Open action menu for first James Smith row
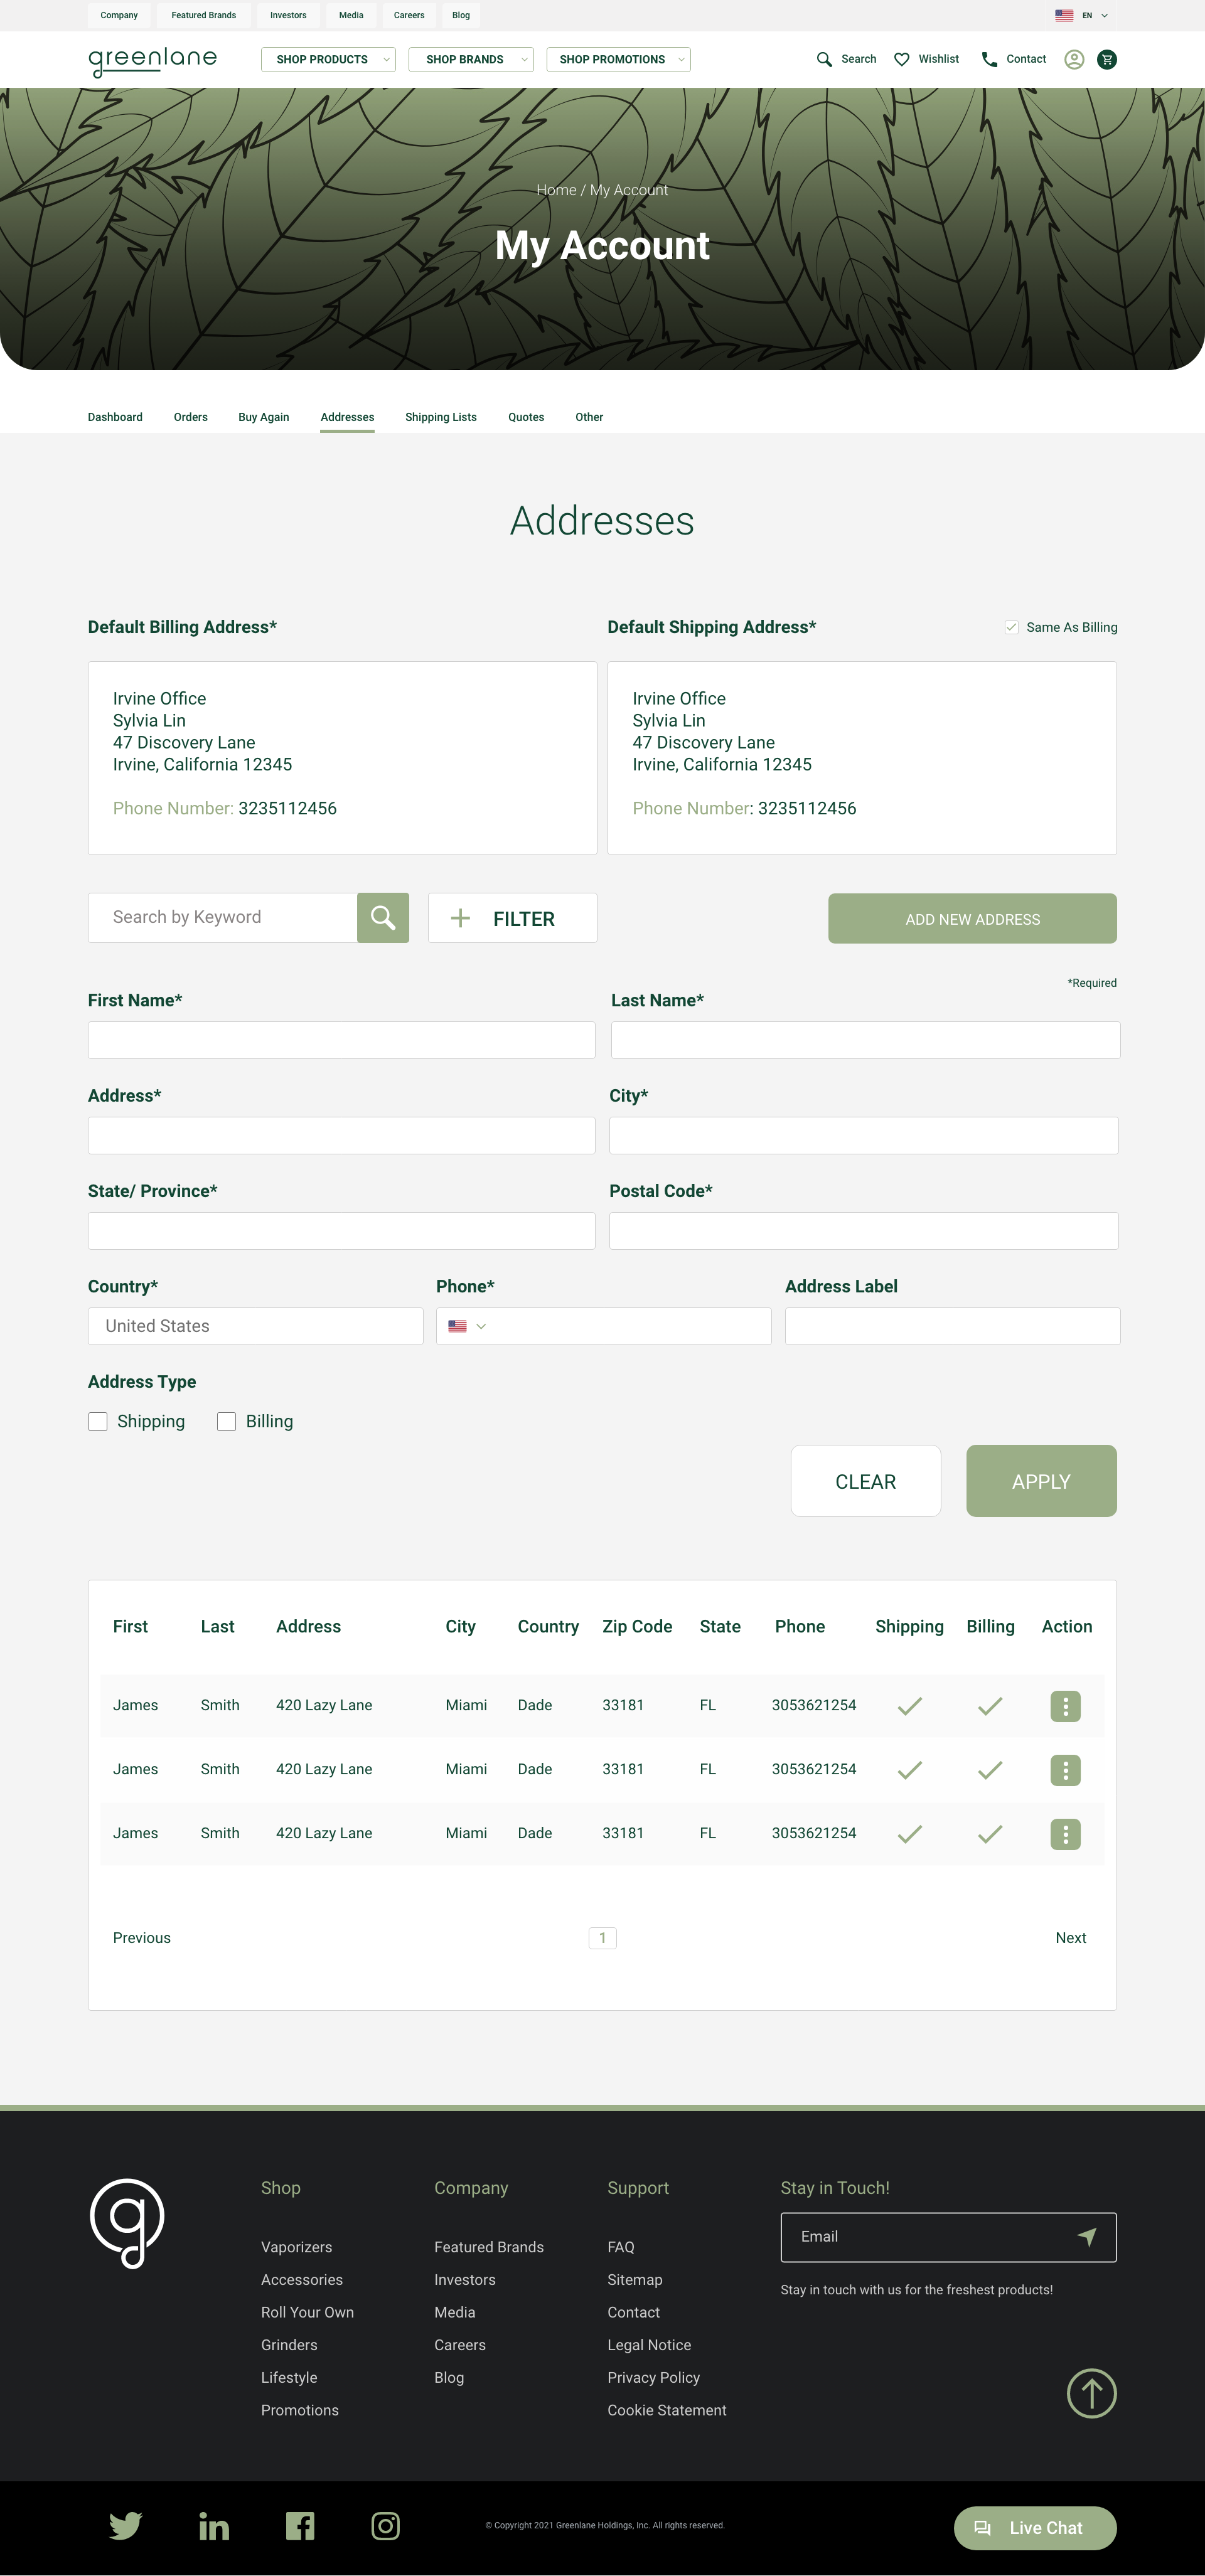1205x2576 pixels. coord(1065,1706)
